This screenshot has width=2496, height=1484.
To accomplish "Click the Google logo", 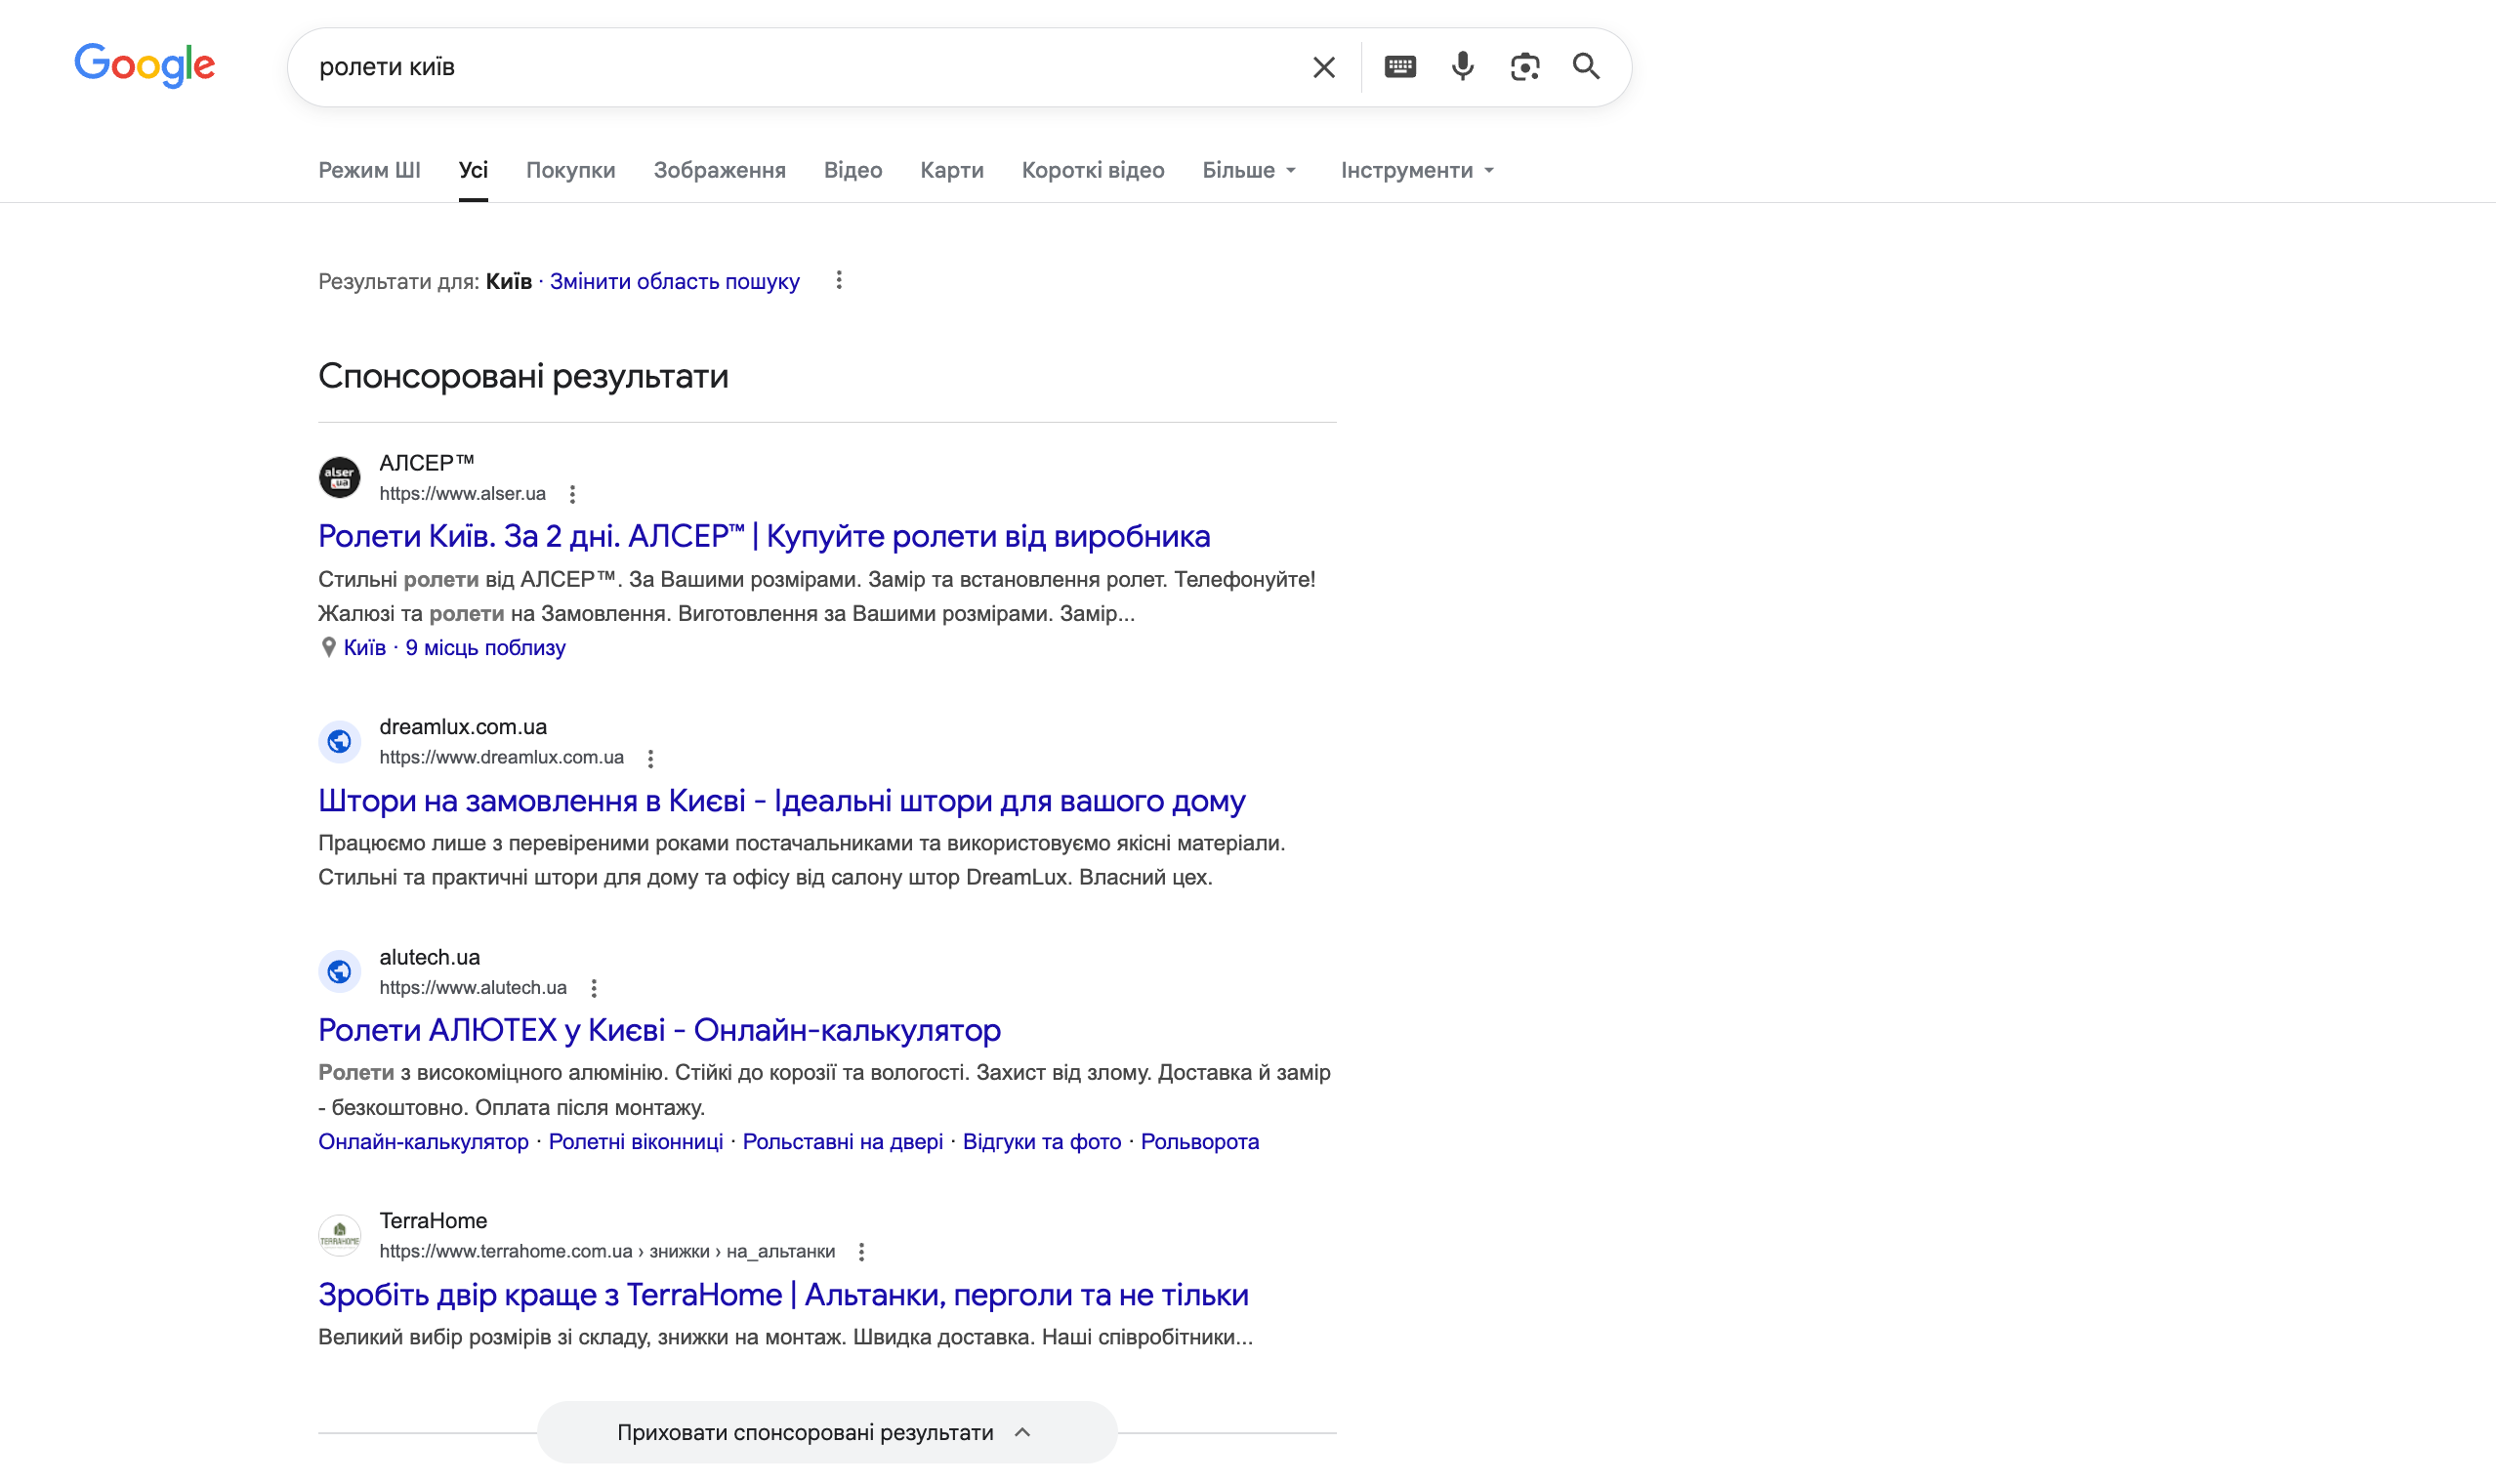I will (145, 66).
